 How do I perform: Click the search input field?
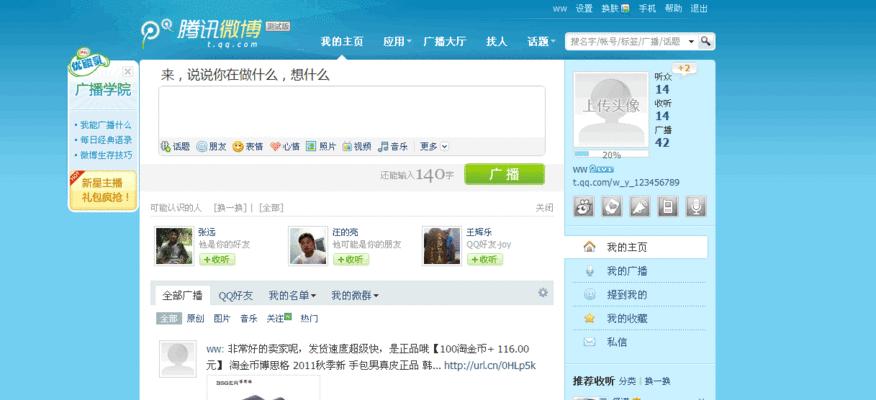(625, 41)
